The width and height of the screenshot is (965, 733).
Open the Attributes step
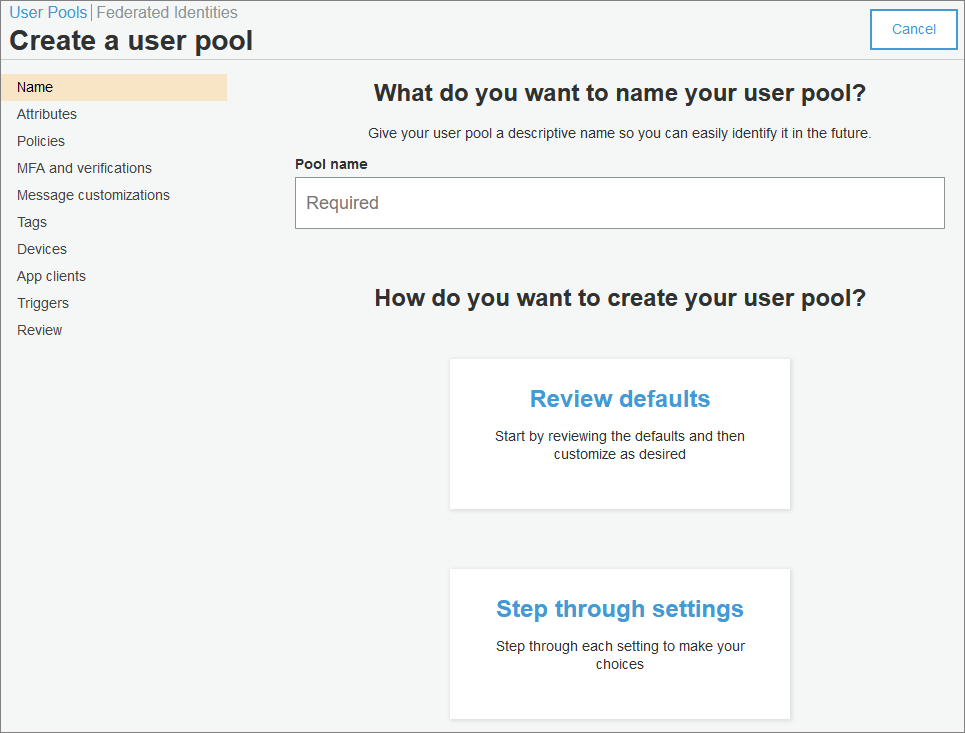pyautogui.click(x=47, y=114)
